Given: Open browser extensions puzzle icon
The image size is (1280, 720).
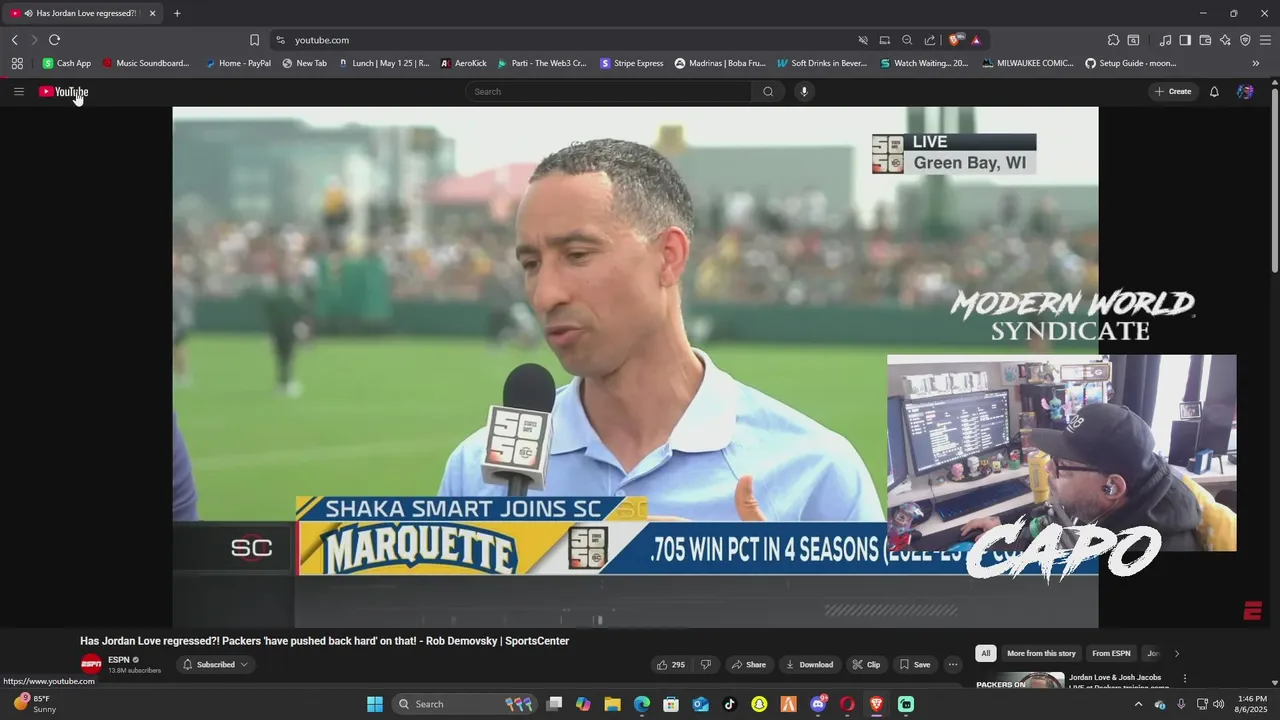Looking at the screenshot, I should [x=1113, y=40].
